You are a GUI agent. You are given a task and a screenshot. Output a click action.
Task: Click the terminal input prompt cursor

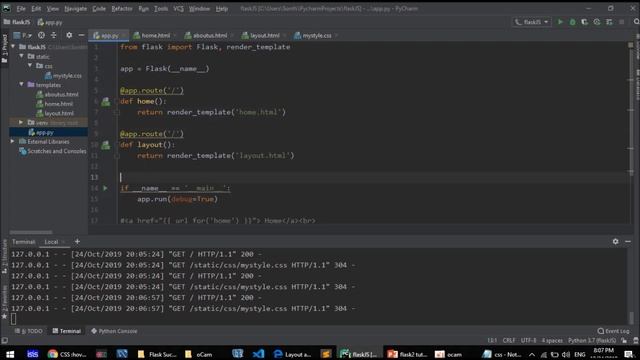(x=13, y=318)
